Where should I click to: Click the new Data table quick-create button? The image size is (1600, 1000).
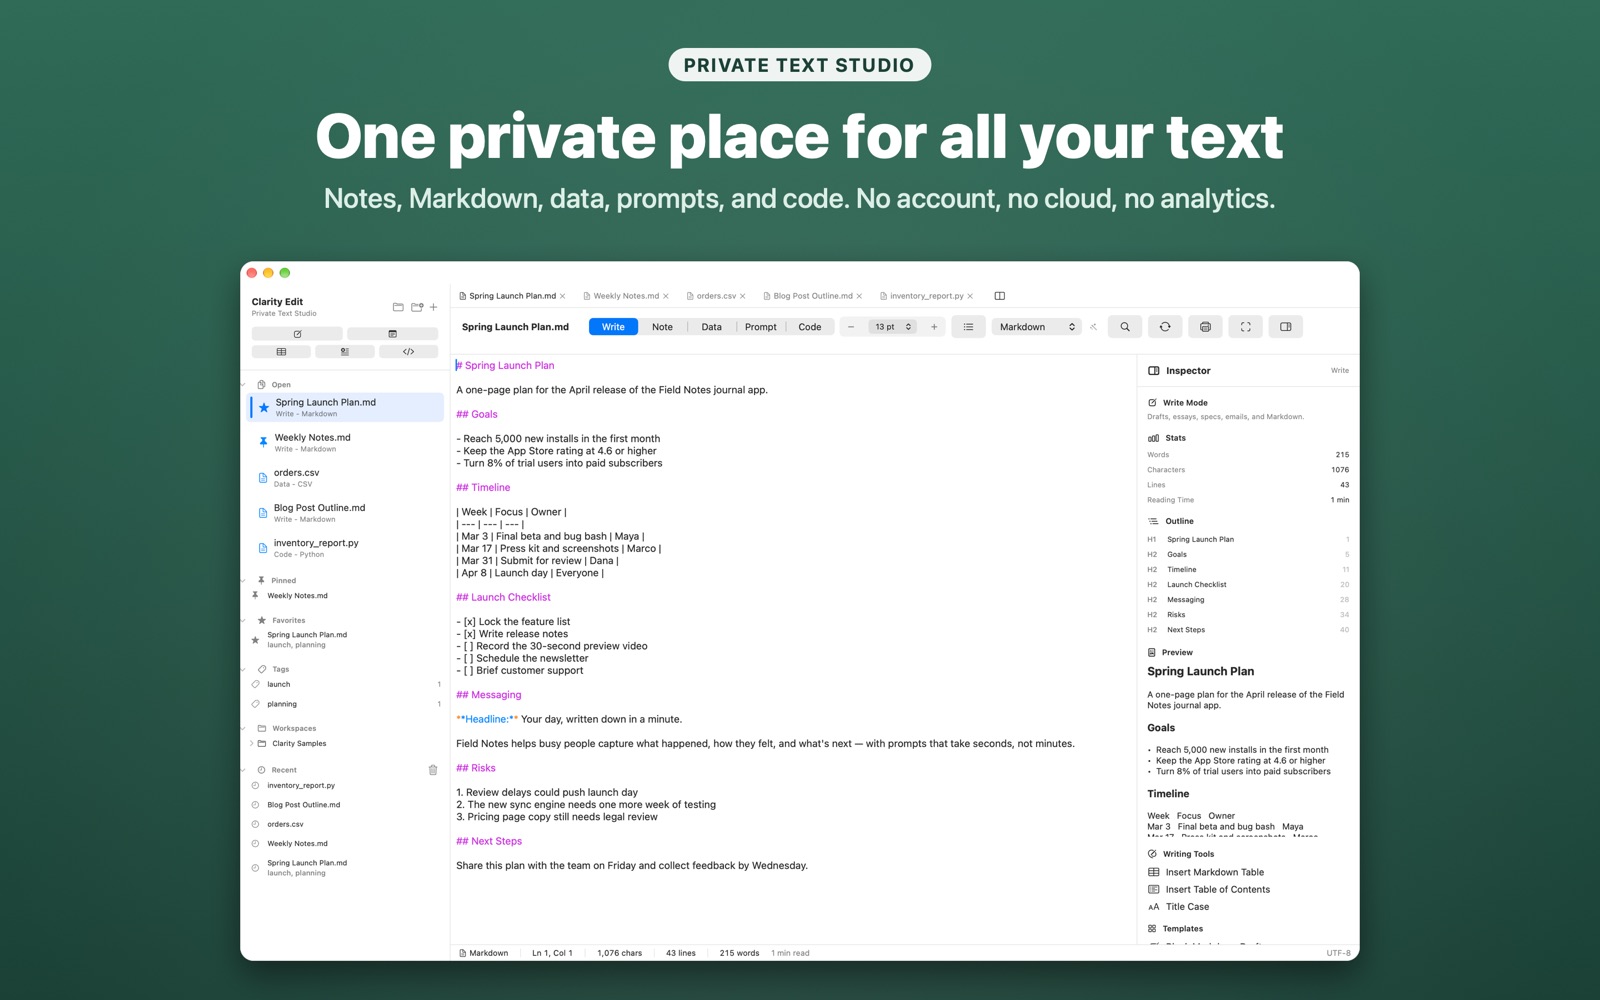point(281,352)
